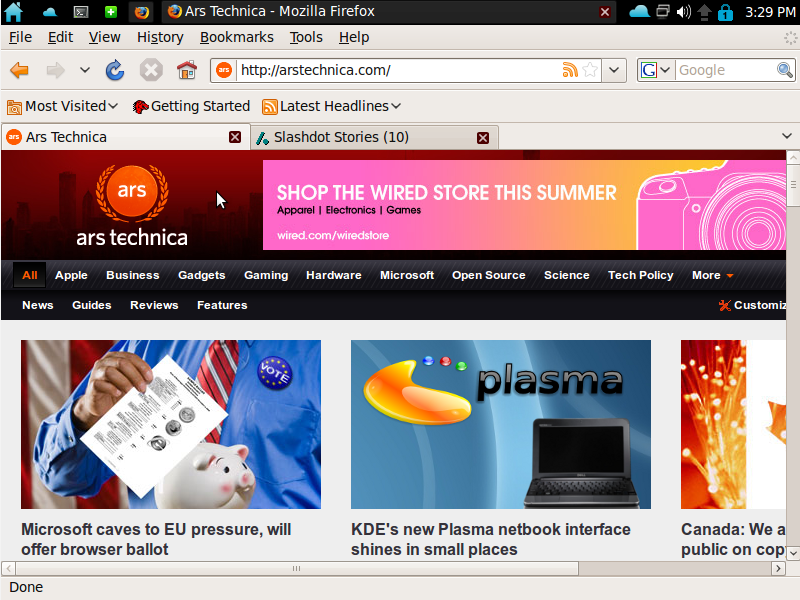800x600 pixels.
Task: Click the stop loading button
Action: [151, 70]
